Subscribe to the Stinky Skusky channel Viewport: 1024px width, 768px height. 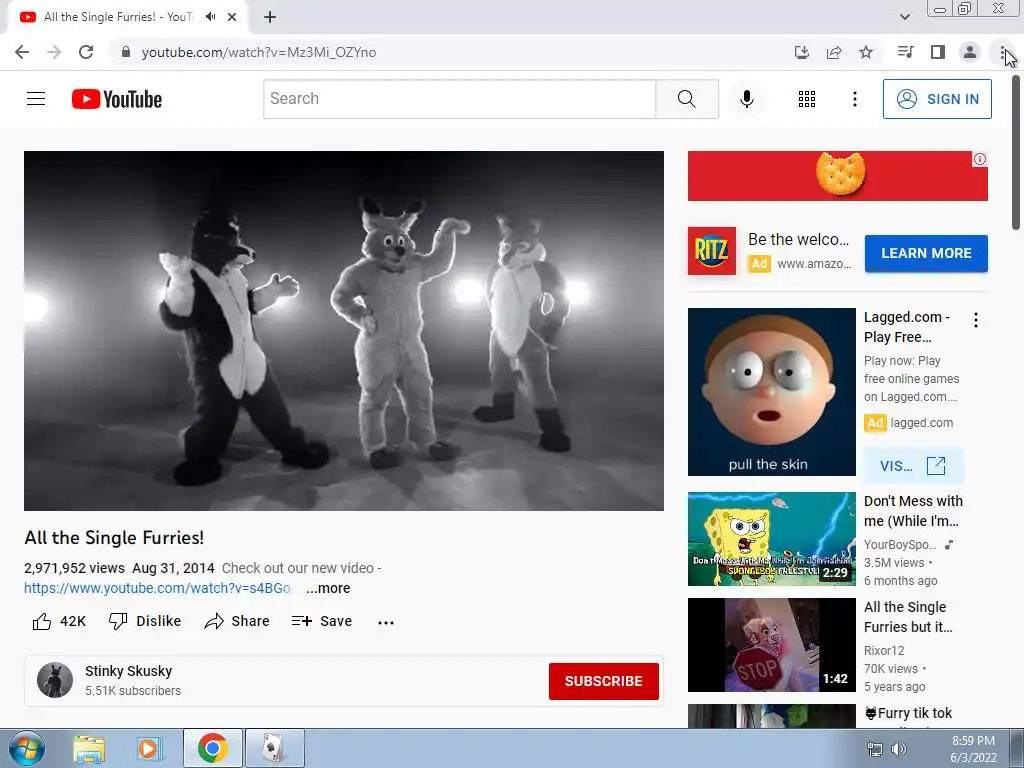pyautogui.click(x=603, y=680)
